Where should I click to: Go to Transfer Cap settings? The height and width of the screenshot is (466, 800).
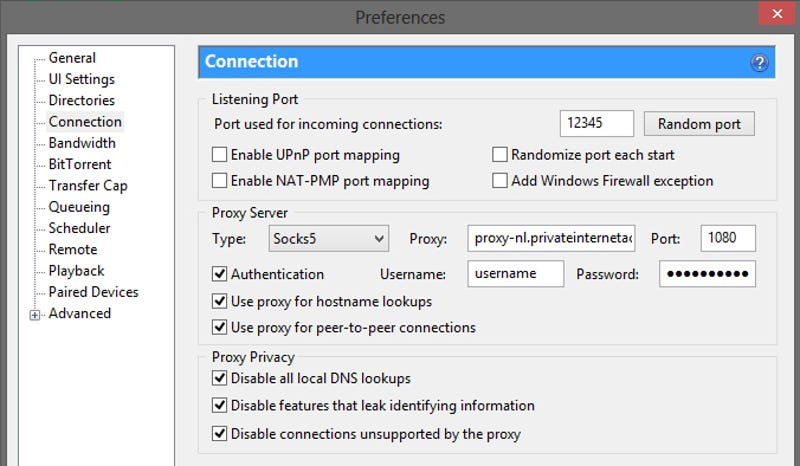88,186
